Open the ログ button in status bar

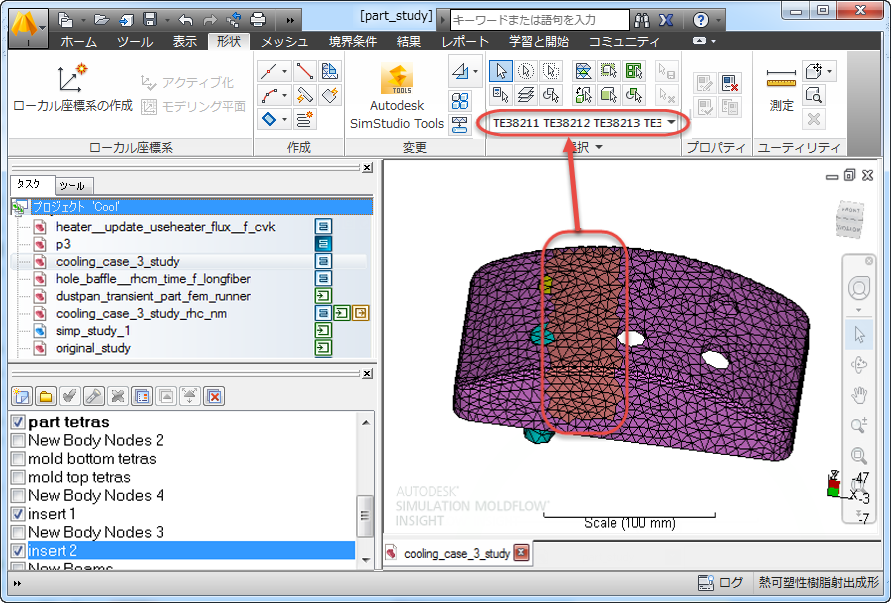(720, 583)
